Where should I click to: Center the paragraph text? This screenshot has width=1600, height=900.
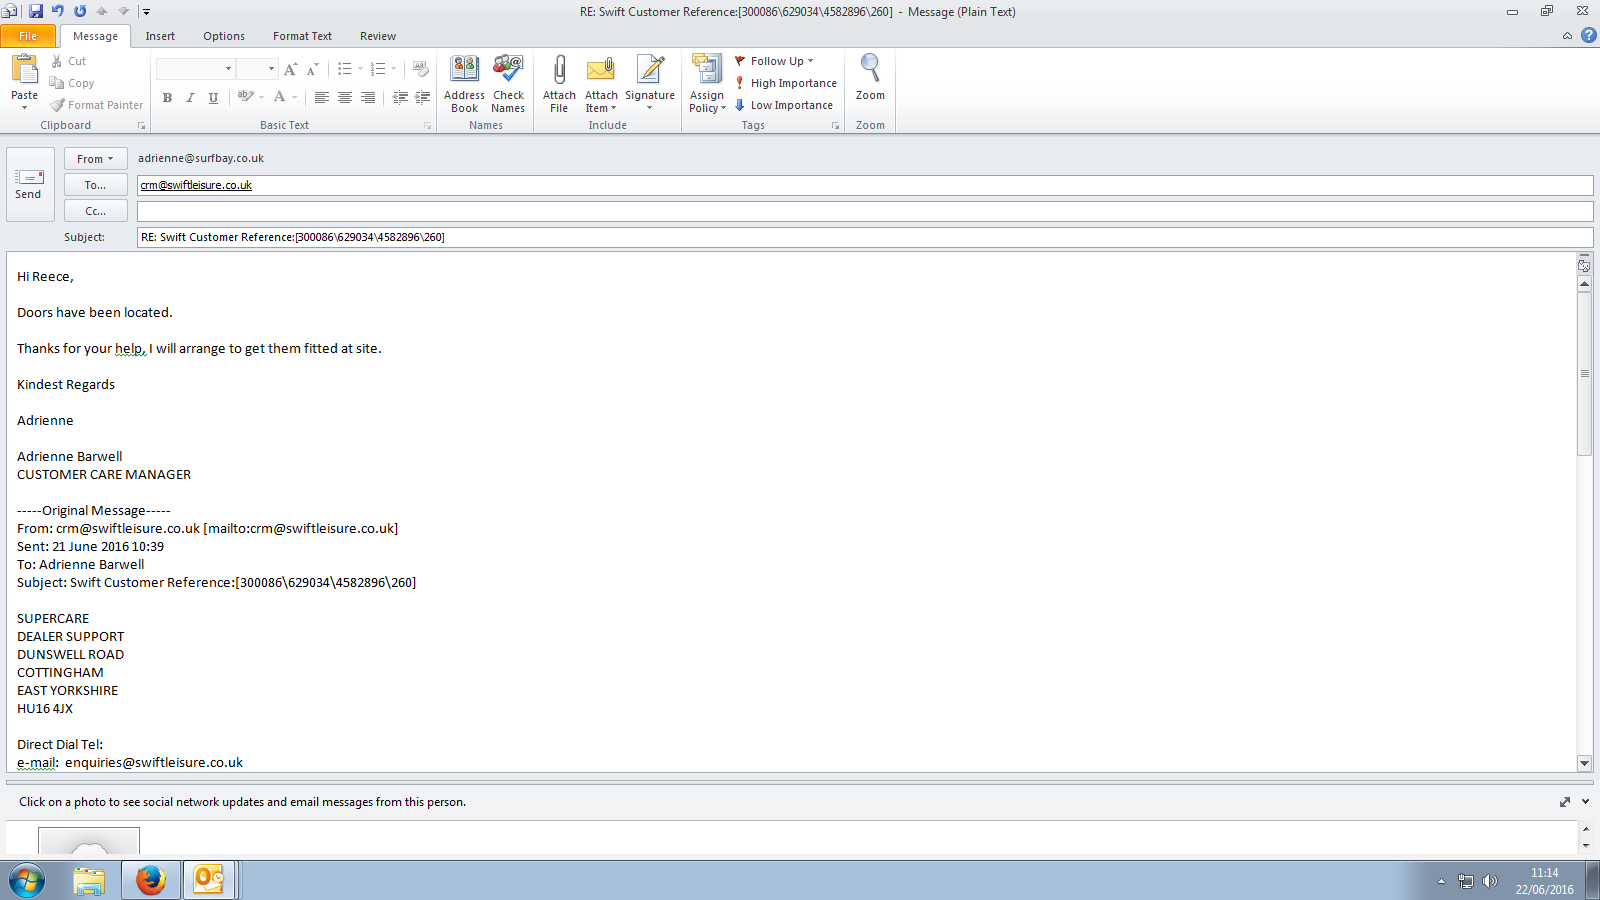point(344,97)
